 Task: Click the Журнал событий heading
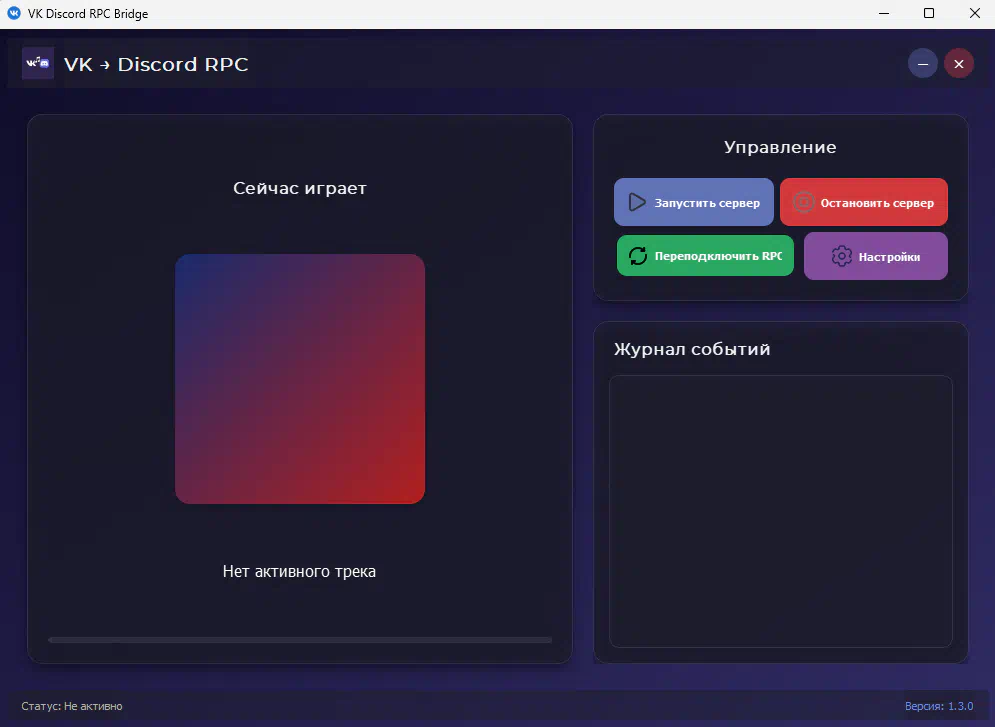click(x=692, y=349)
